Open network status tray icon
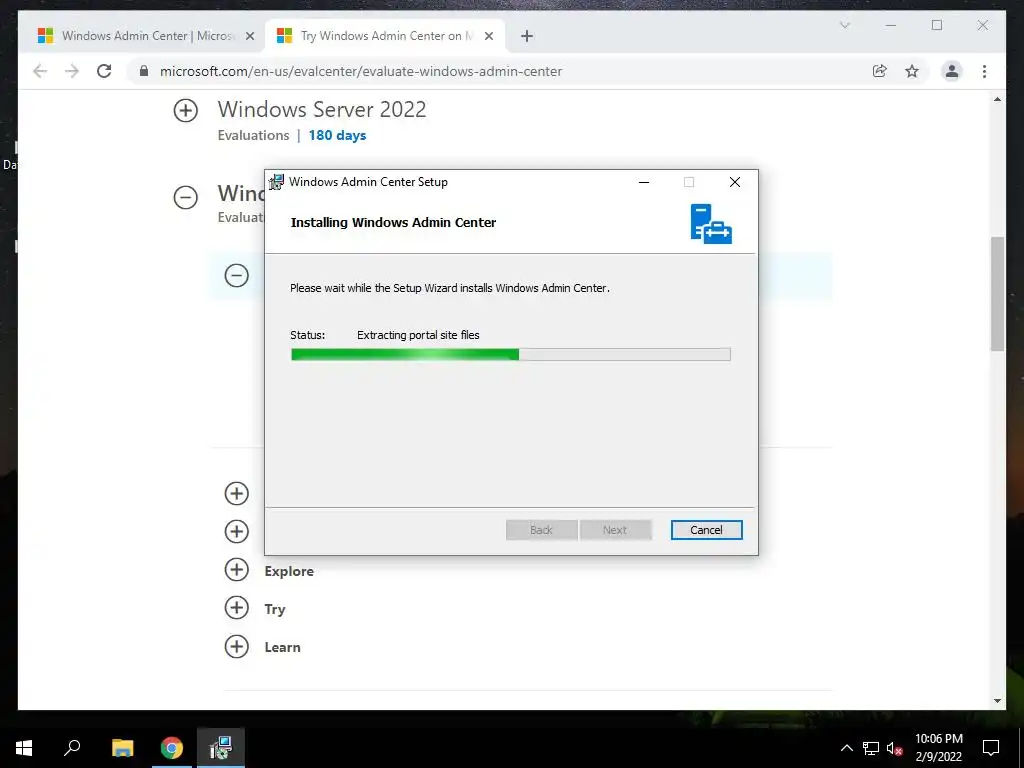Screen dimensions: 1024x768 click(871, 748)
